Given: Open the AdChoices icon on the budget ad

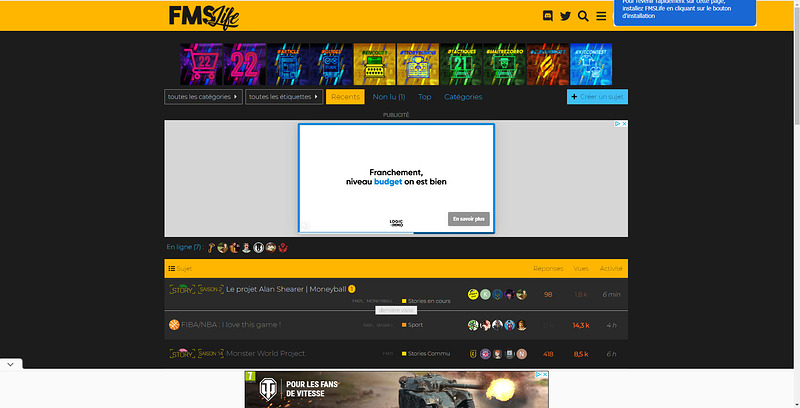Looking at the screenshot, I should tap(617, 123).
